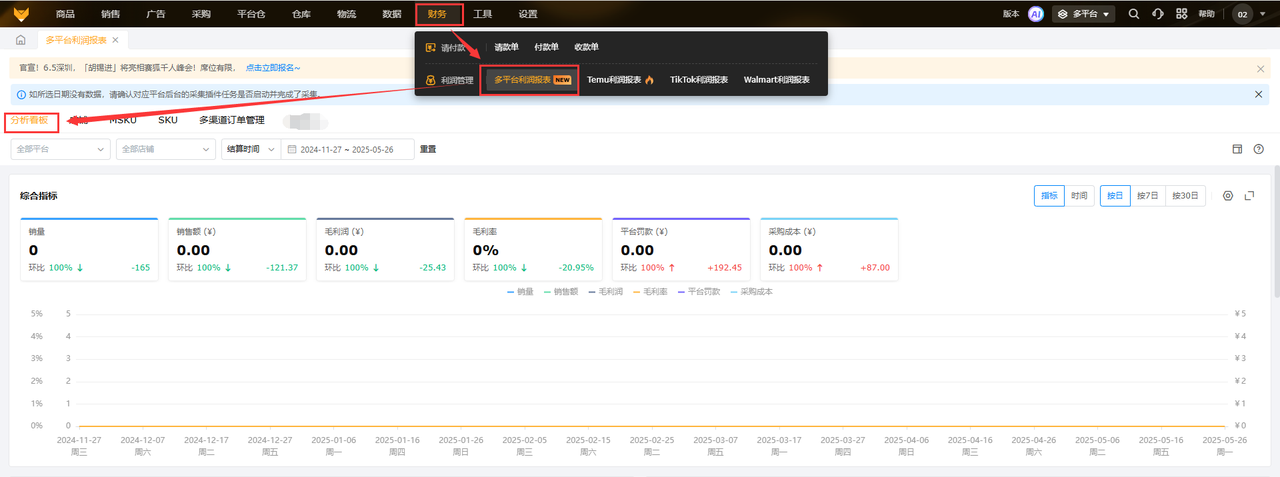Toggle the 采购成本 legend series
This screenshot has width=1280, height=477.
(750, 292)
